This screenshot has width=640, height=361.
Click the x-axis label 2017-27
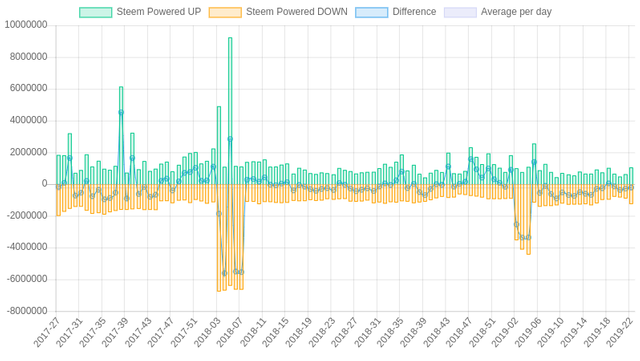pos(46,332)
